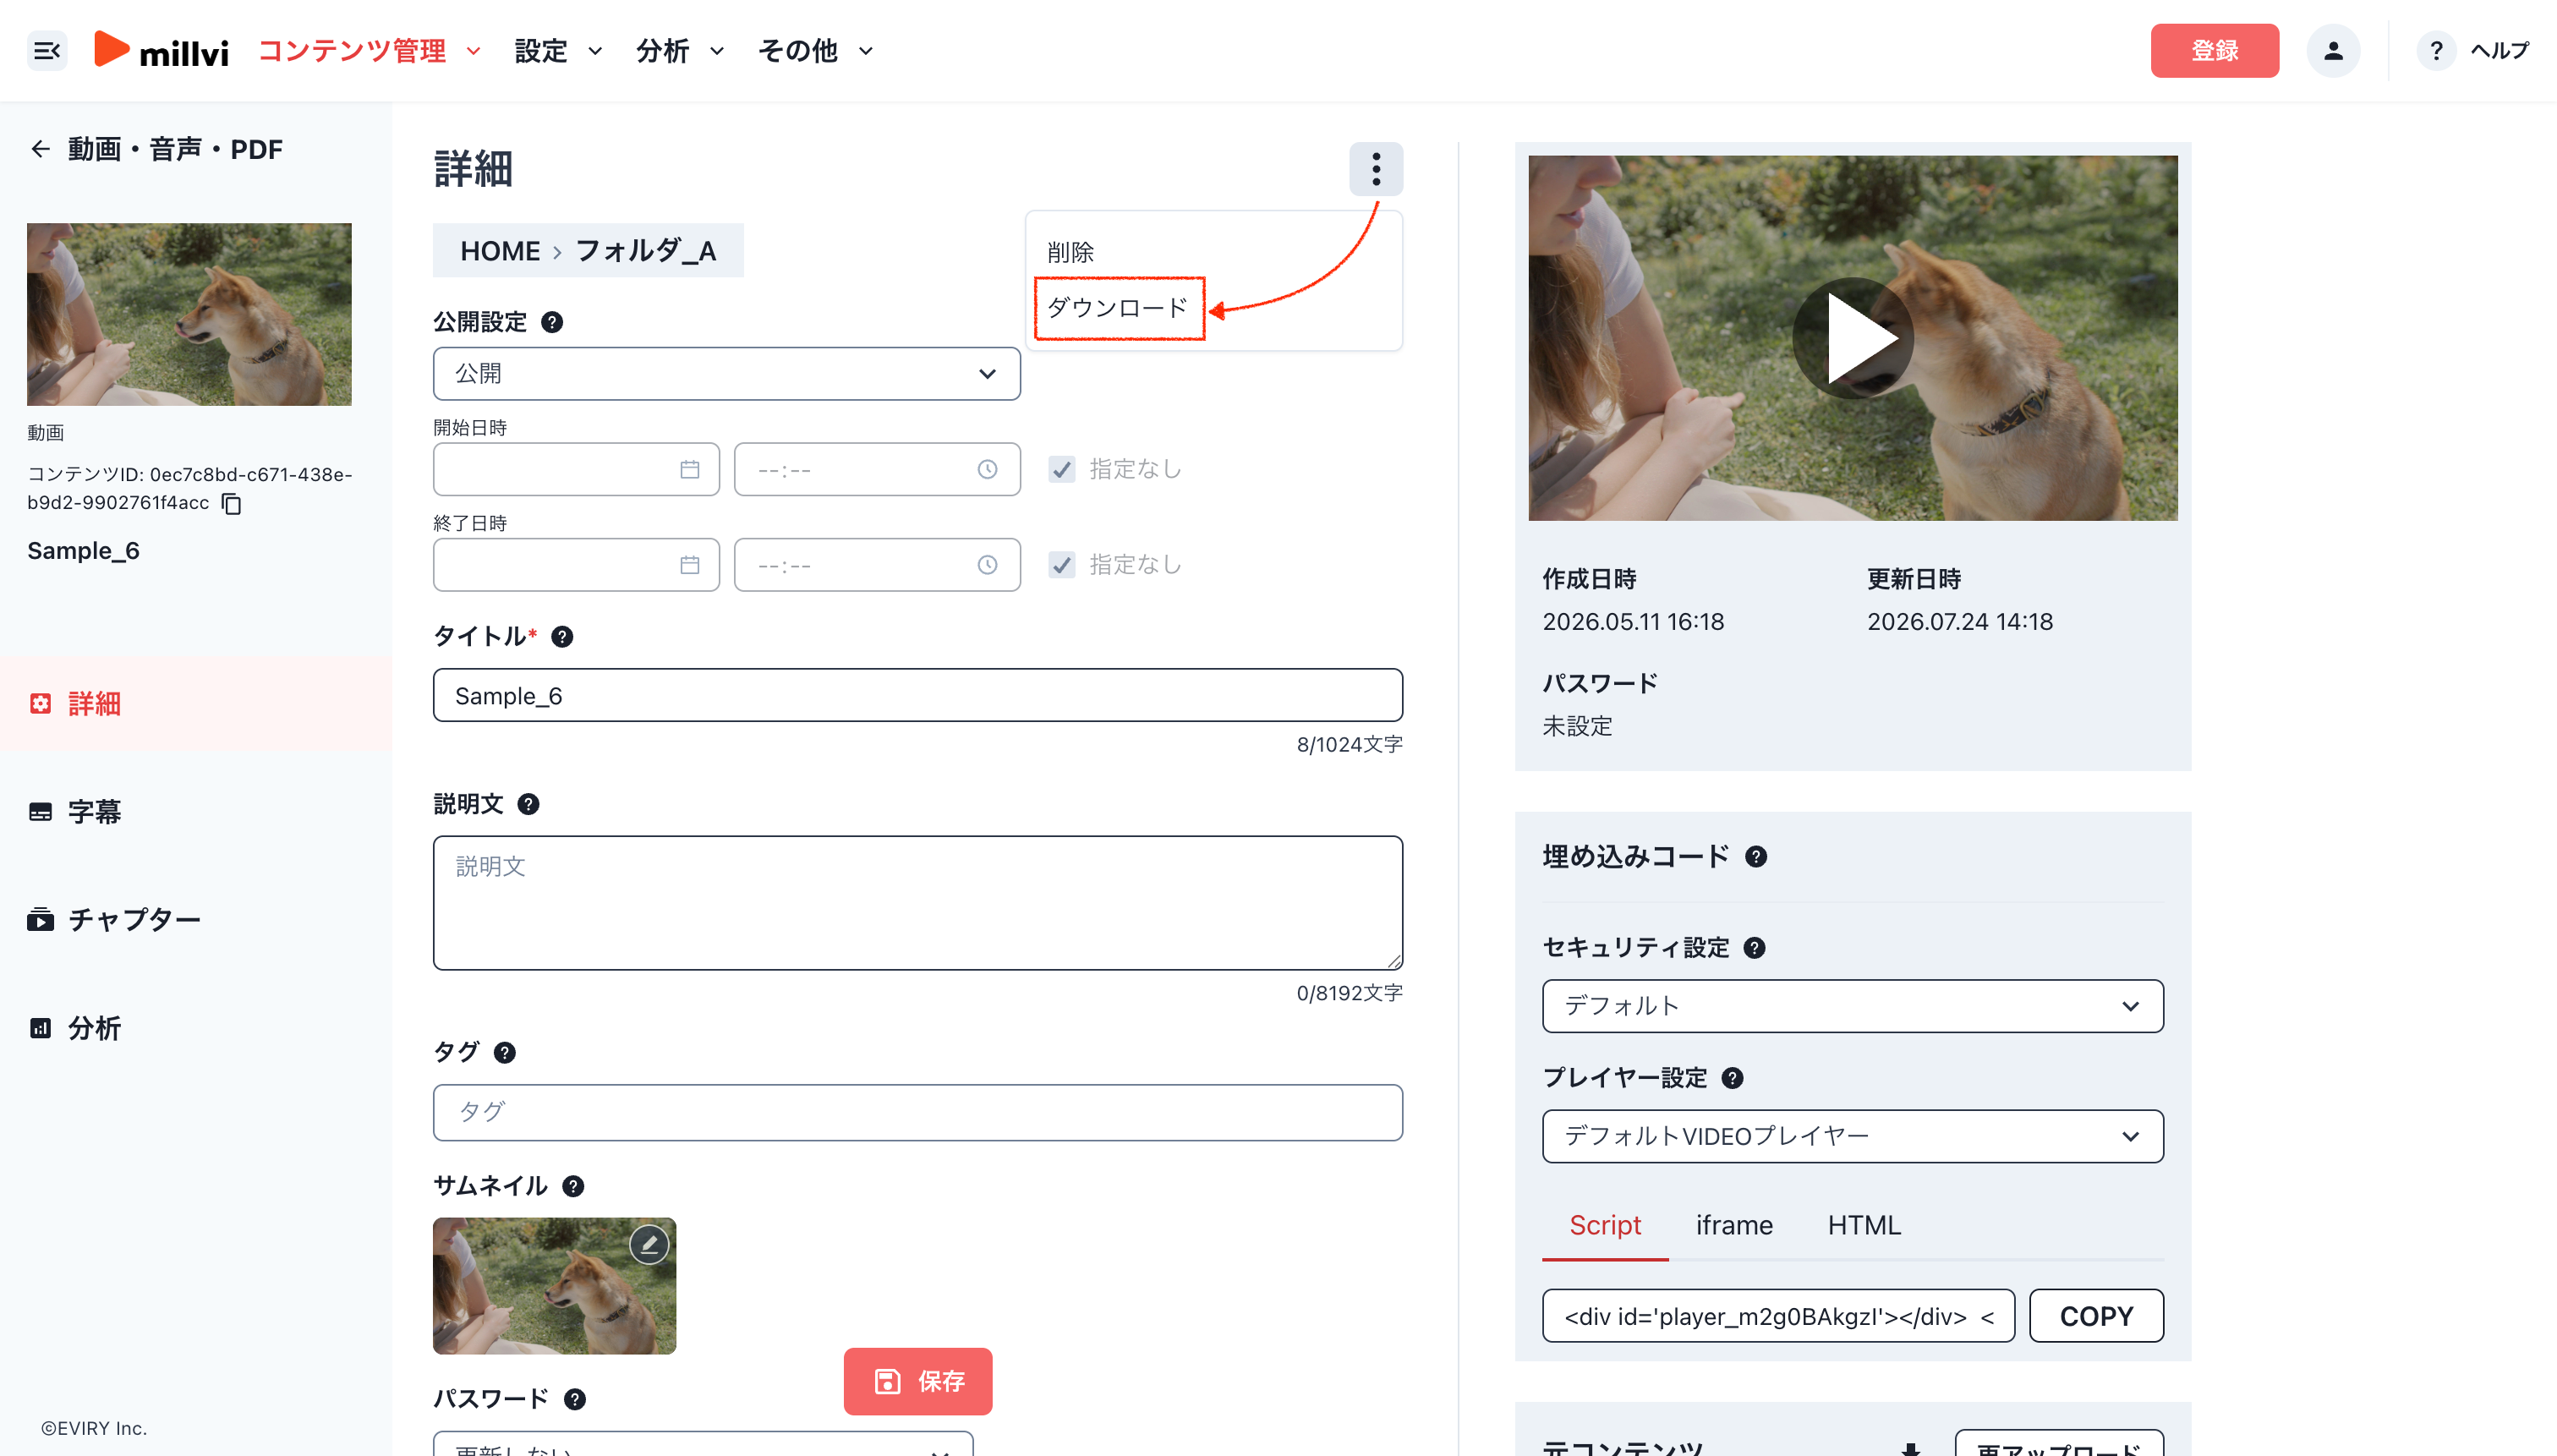Select 詳細 in the sidebar
2557x1456 pixels.
tap(196, 704)
